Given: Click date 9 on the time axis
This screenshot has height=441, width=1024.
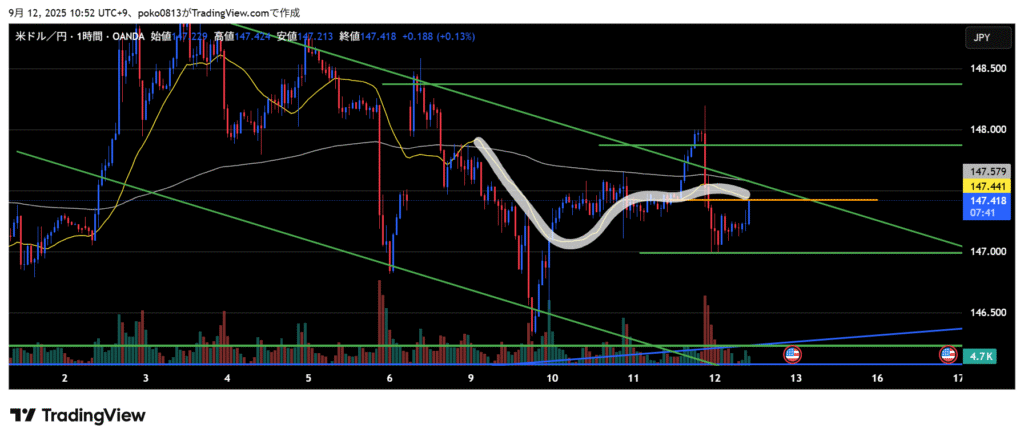Looking at the screenshot, I should (470, 378).
